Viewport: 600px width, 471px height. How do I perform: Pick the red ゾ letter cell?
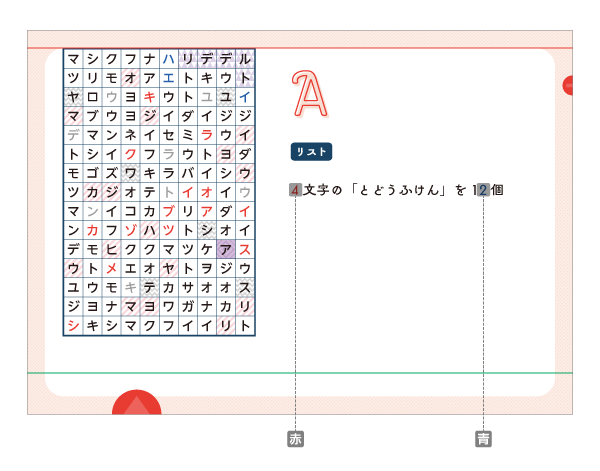[130, 230]
